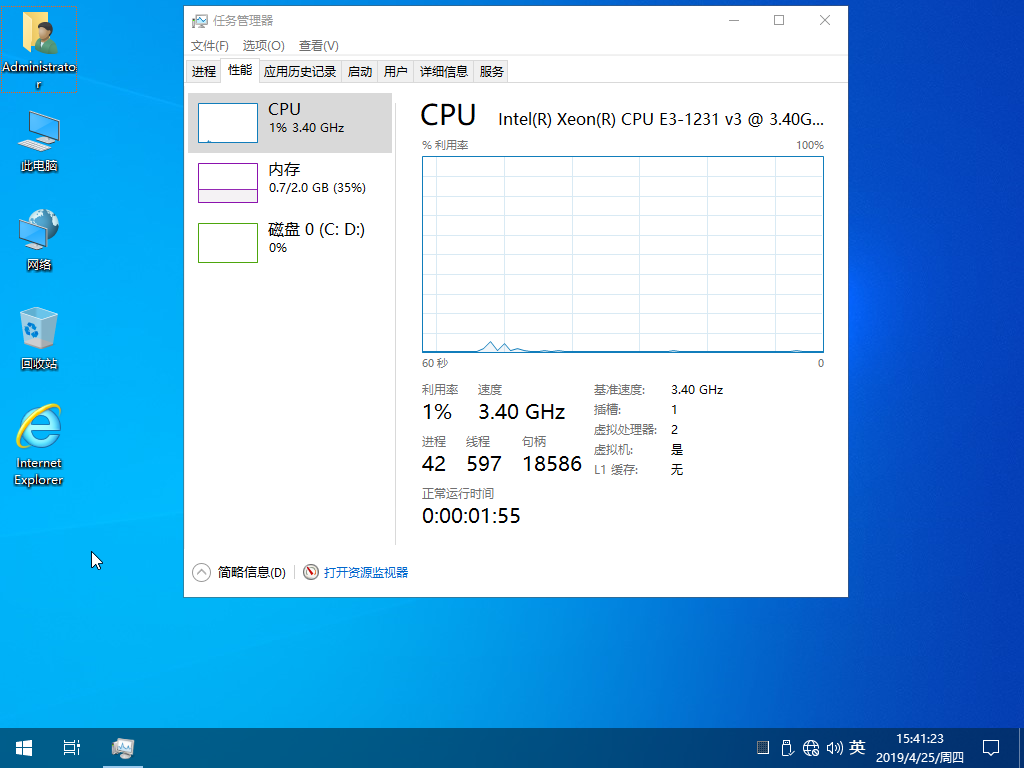The image size is (1024, 768).
Task: Click the large CPU utilization graph
Action: (622, 254)
